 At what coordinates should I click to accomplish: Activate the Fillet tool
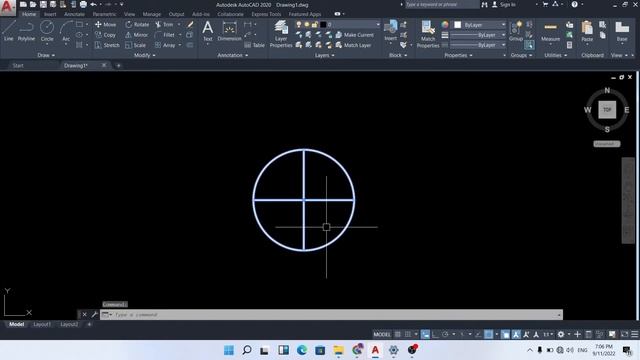click(165, 35)
